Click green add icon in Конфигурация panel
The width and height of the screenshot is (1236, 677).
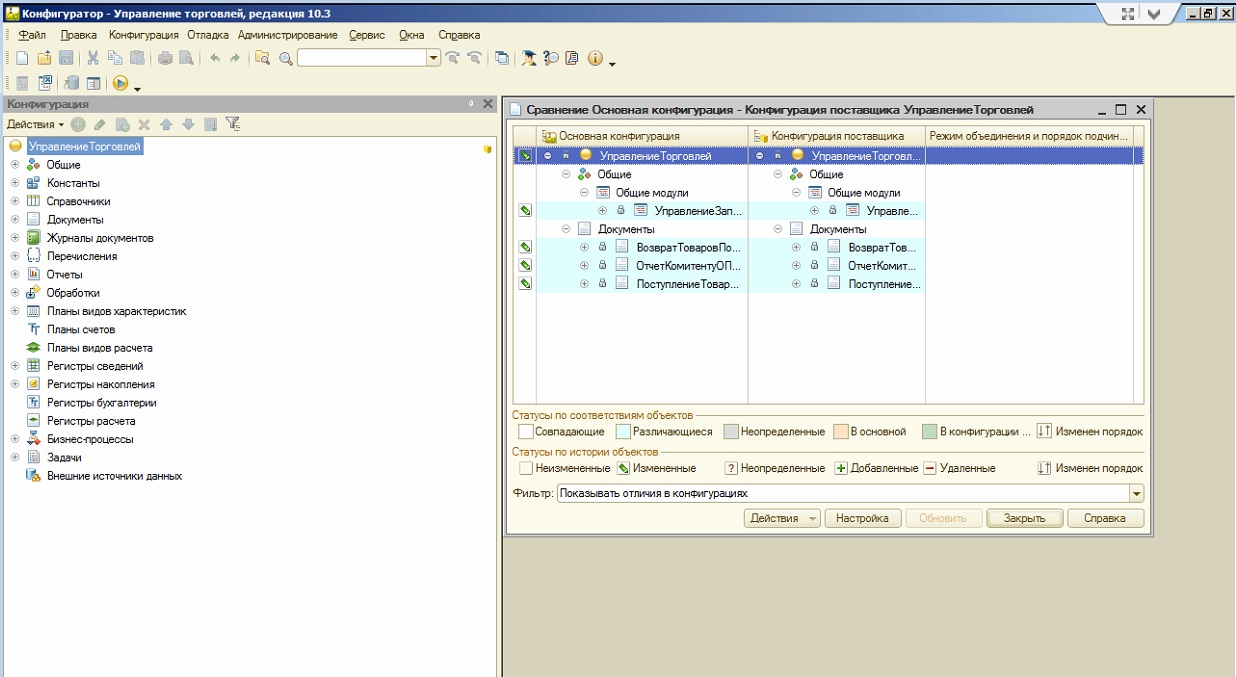[x=77, y=124]
